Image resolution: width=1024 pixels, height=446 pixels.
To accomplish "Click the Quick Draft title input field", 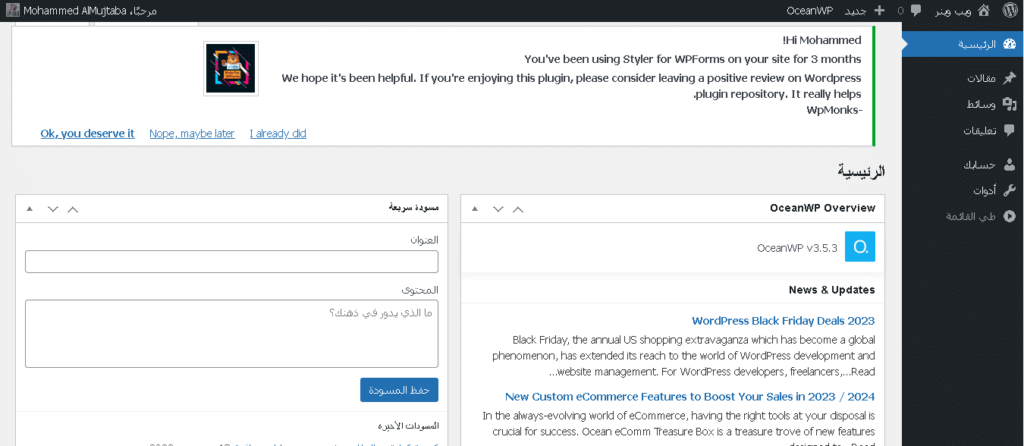I will pyautogui.click(x=231, y=262).
